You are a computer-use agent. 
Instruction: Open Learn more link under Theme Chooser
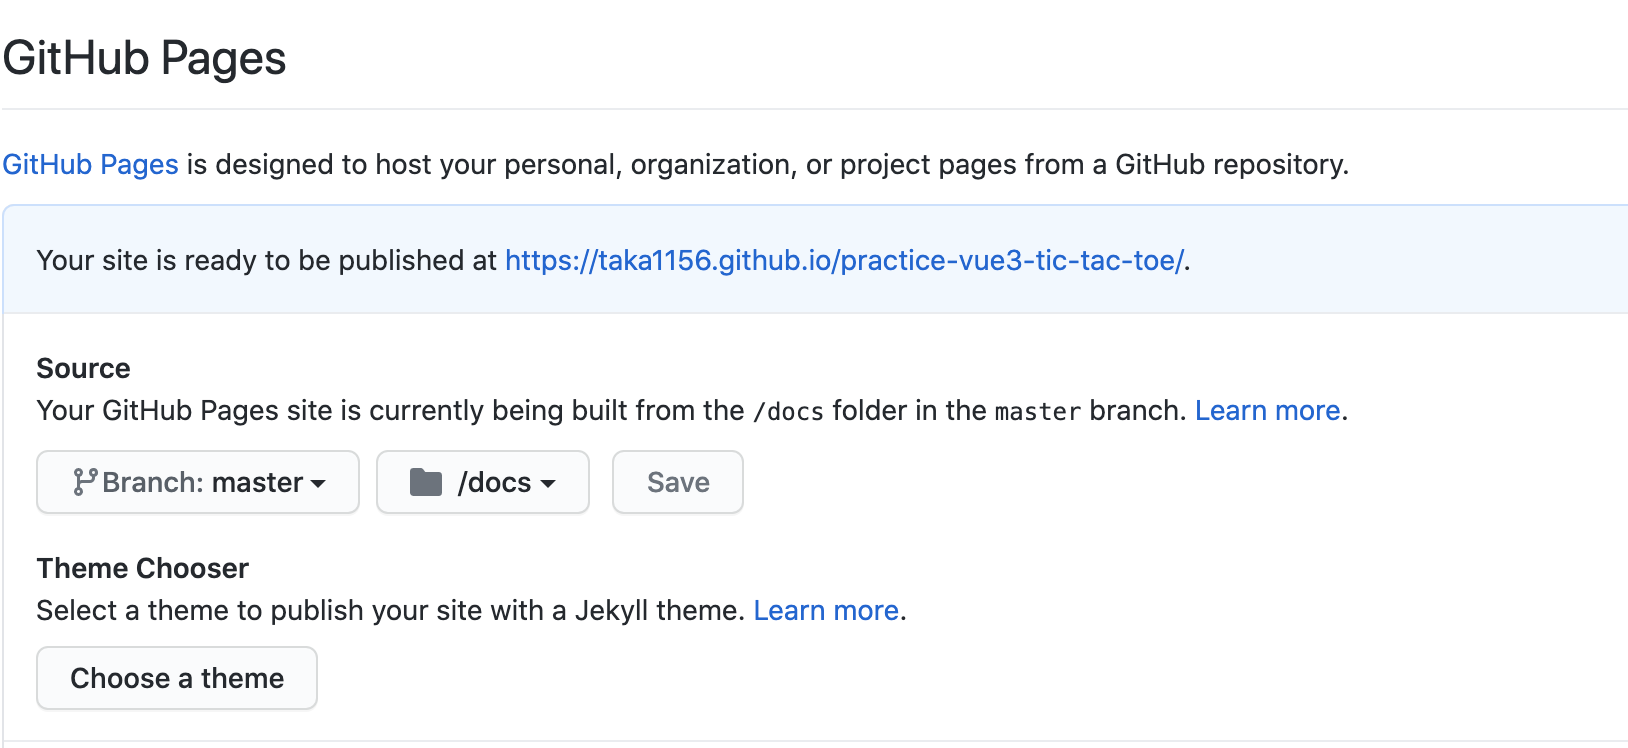pyautogui.click(x=826, y=610)
